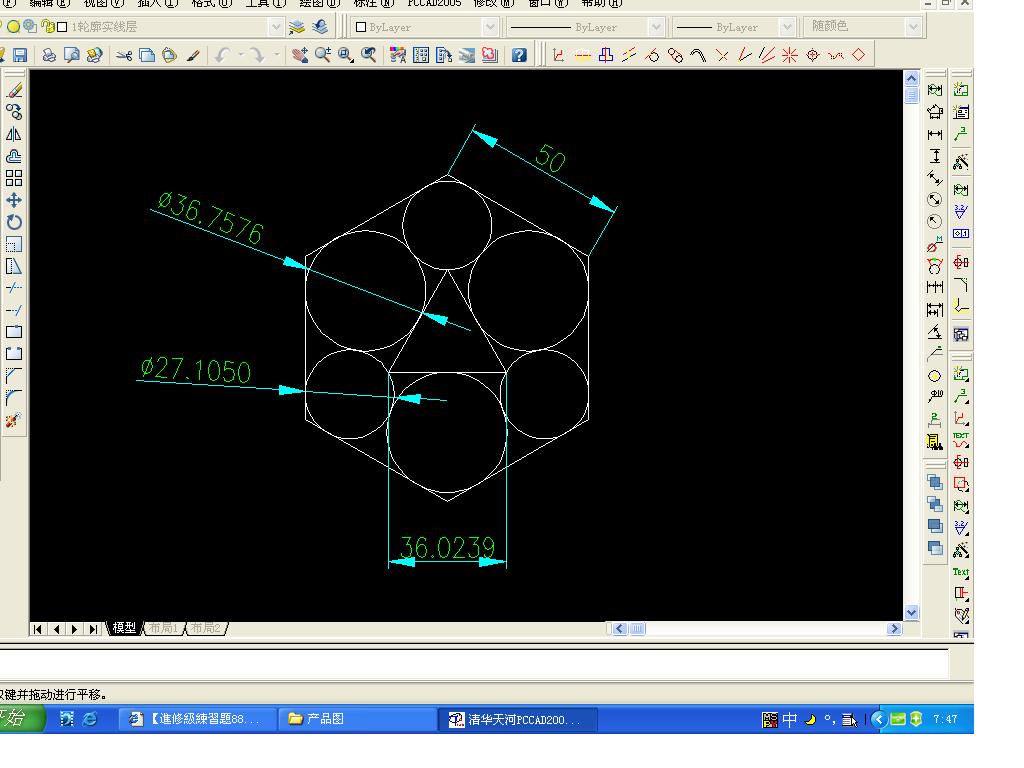1024x768 pixels.
Task: Click the next layout tab arrow
Action: click(x=74, y=629)
